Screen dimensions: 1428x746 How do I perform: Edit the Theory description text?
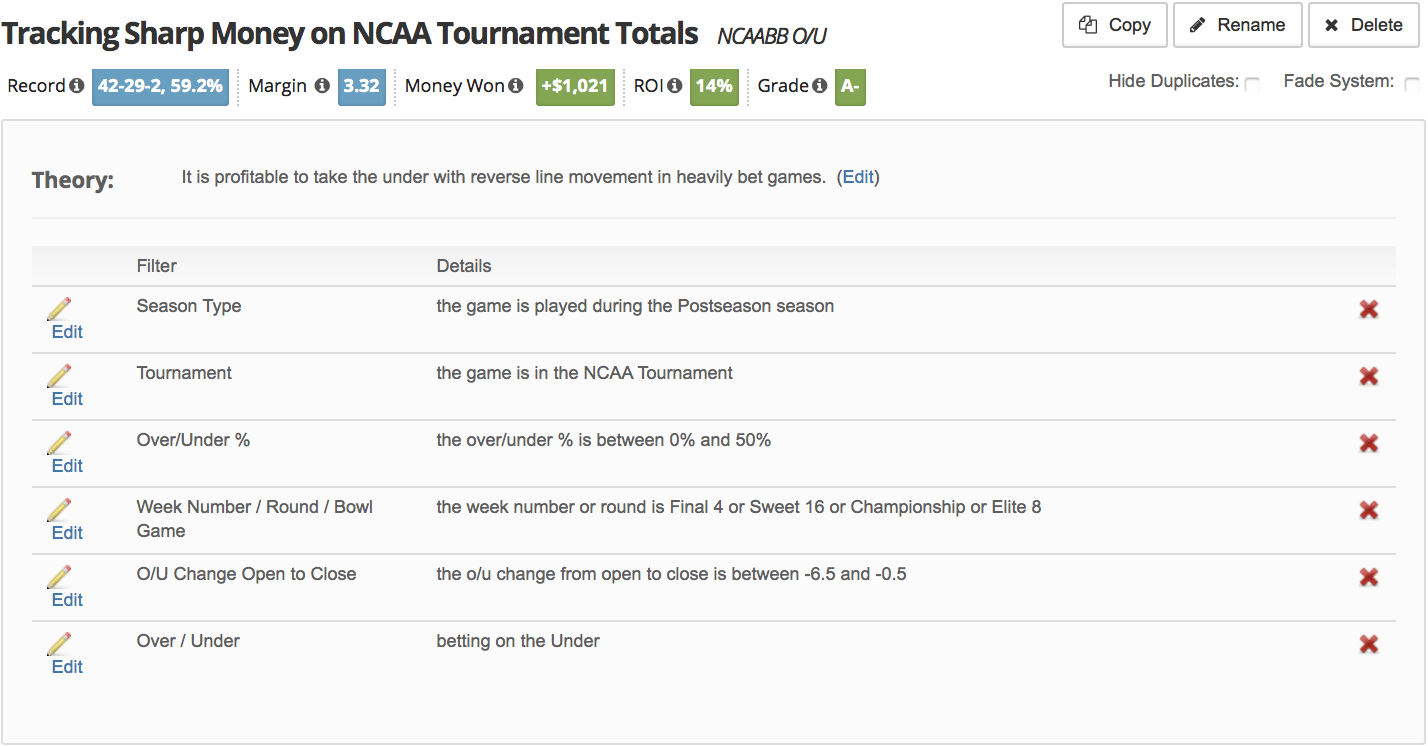858,178
